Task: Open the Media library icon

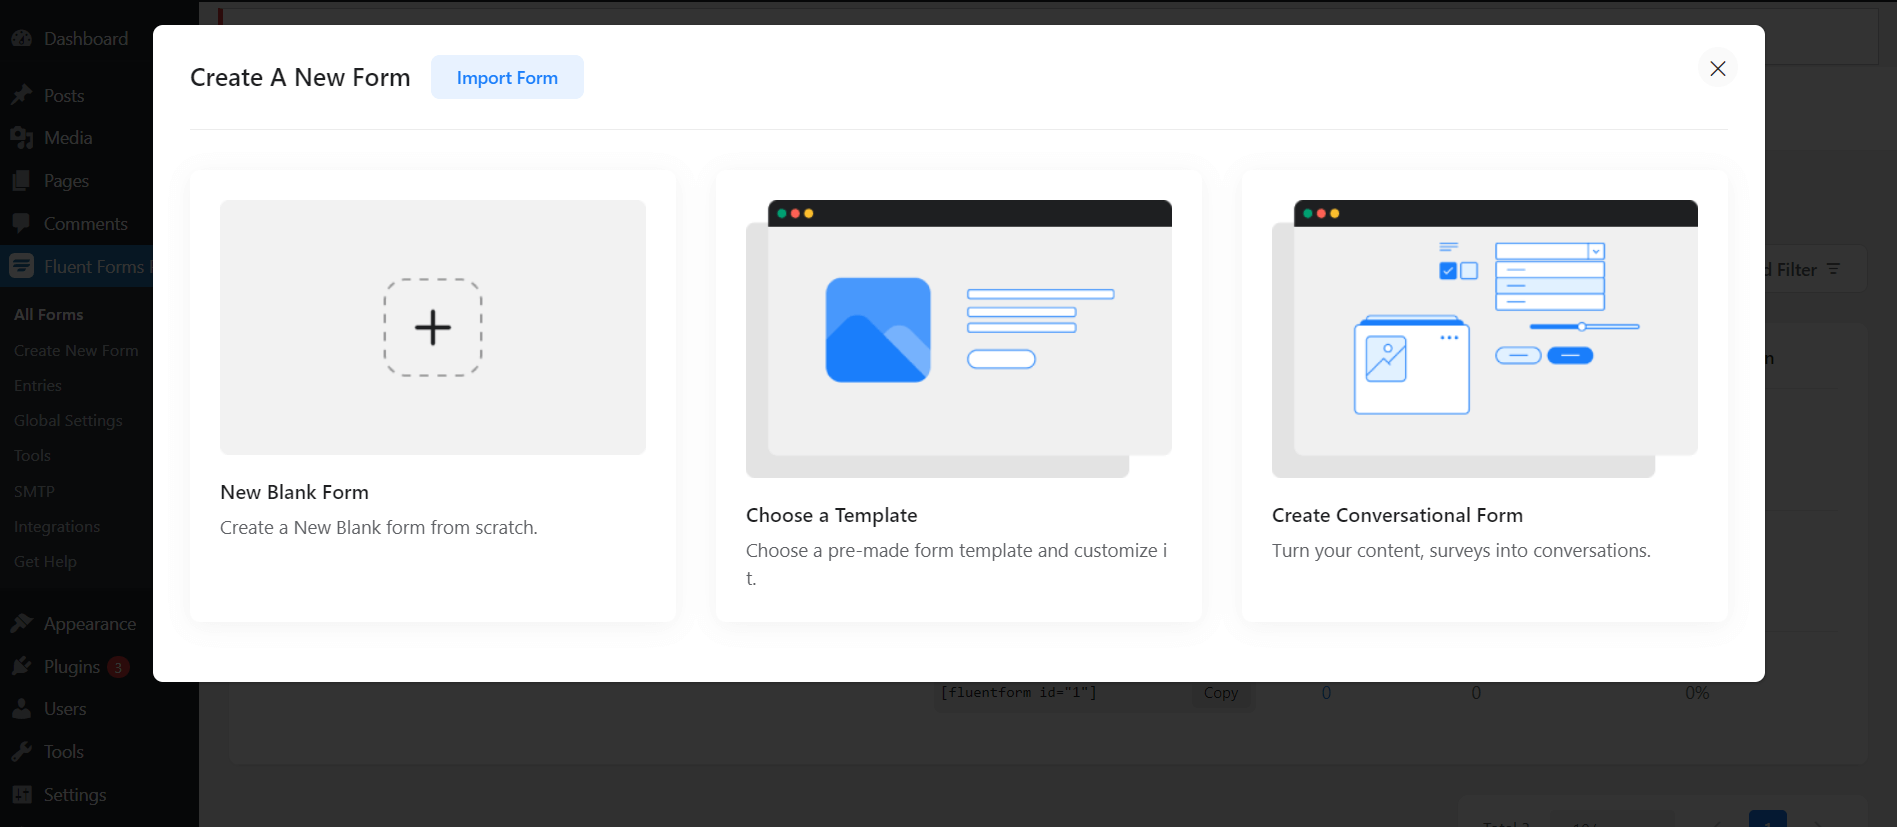Action: click(22, 138)
